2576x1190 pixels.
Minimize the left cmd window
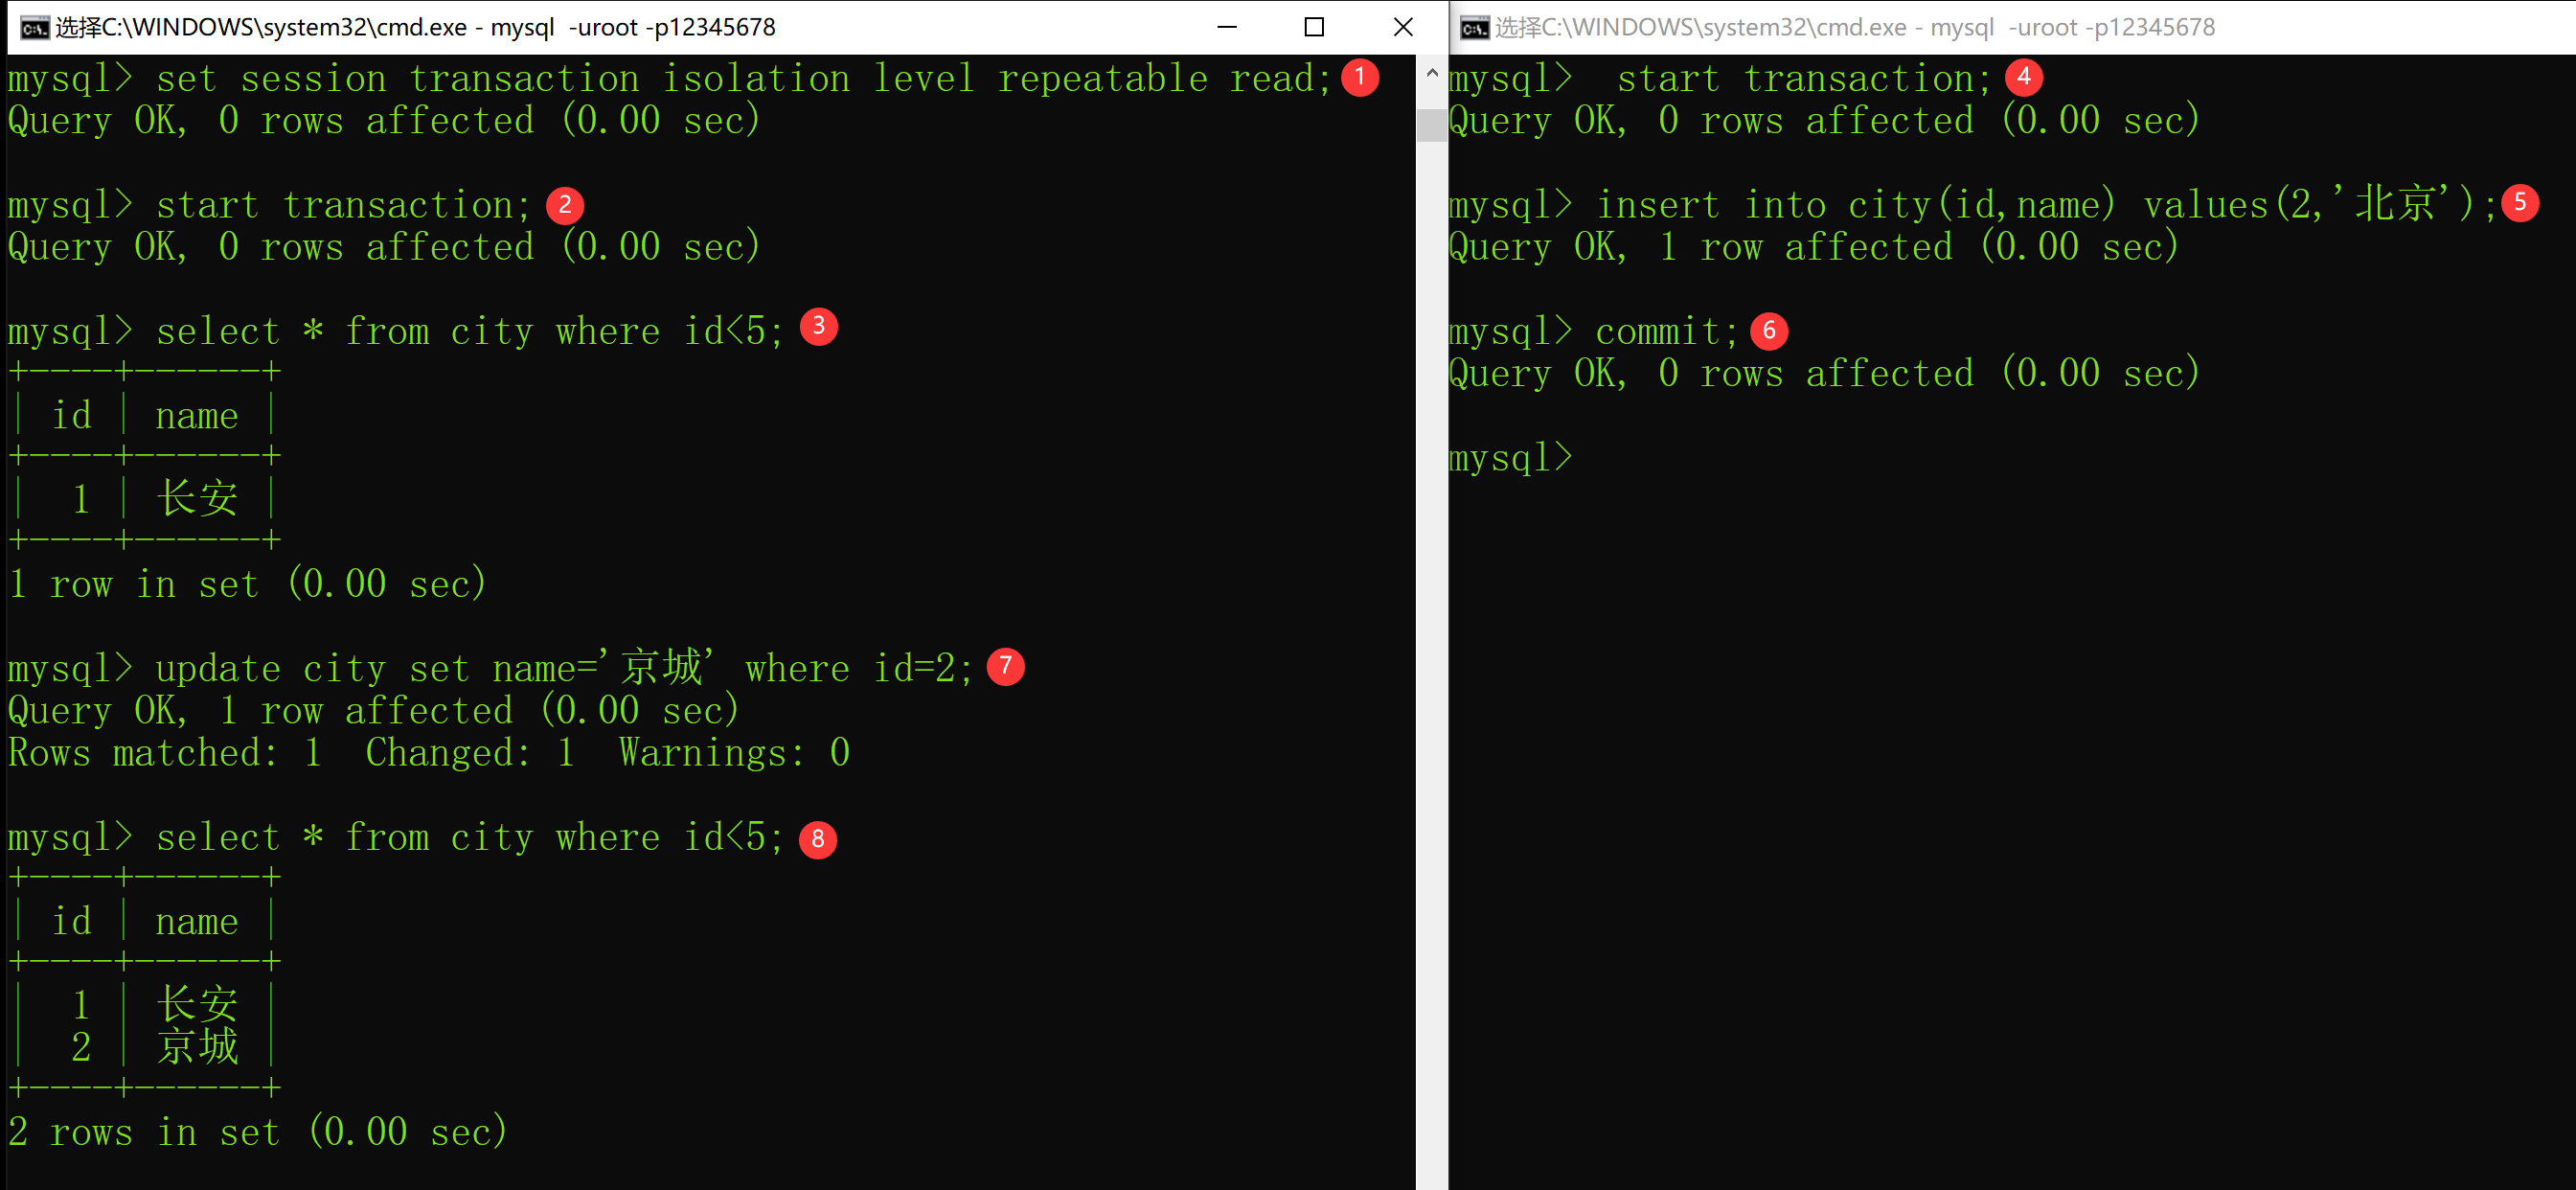(x=1227, y=27)
